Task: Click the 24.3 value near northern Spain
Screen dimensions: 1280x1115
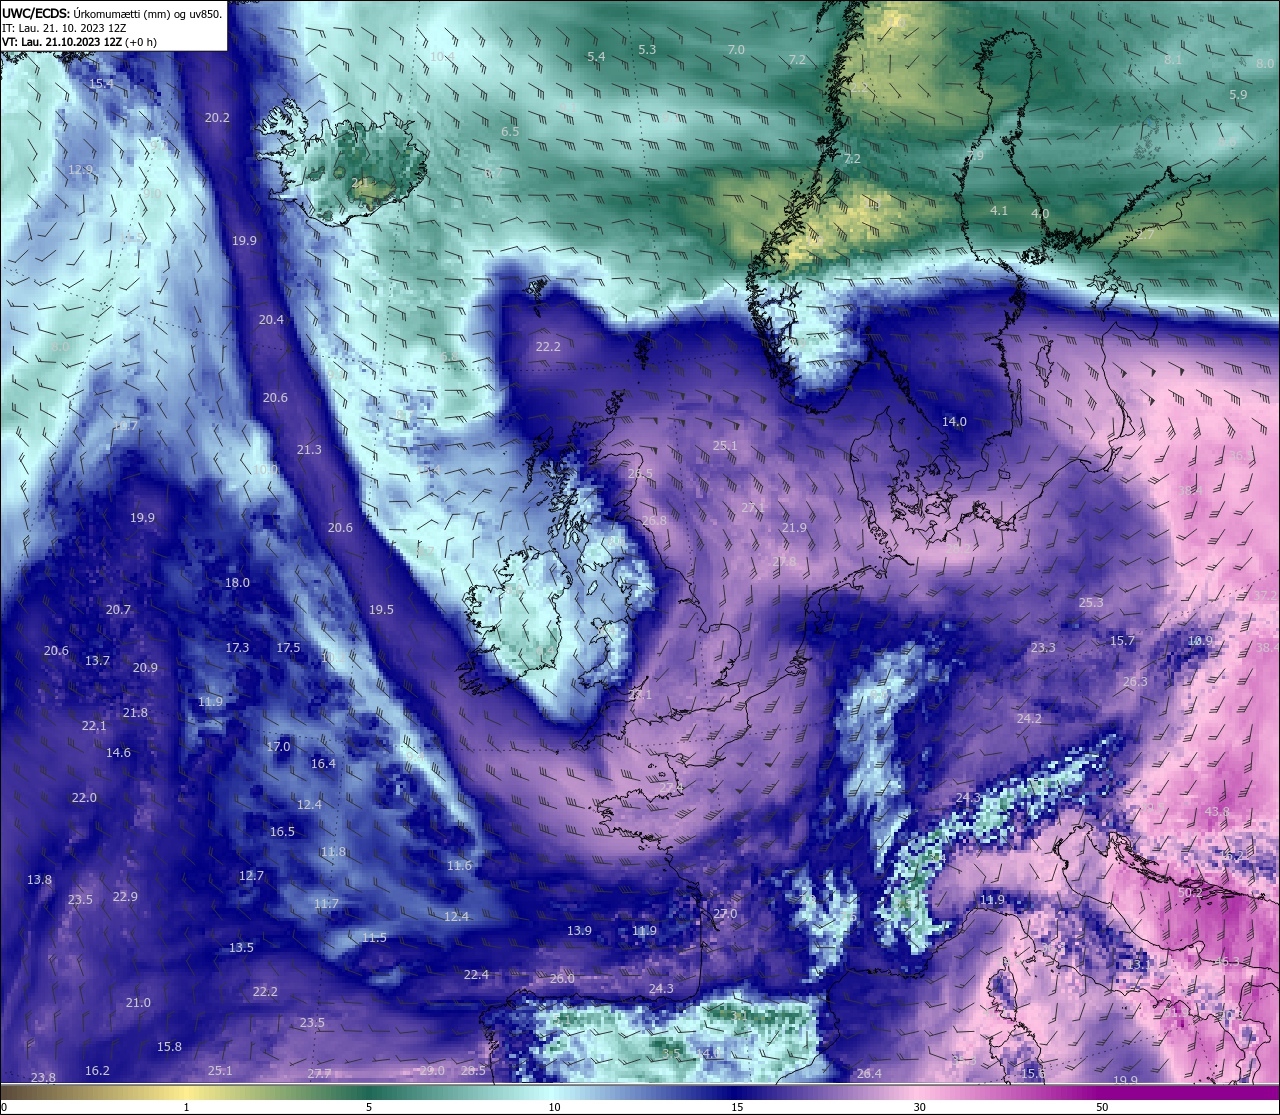Action: [661, 989]
